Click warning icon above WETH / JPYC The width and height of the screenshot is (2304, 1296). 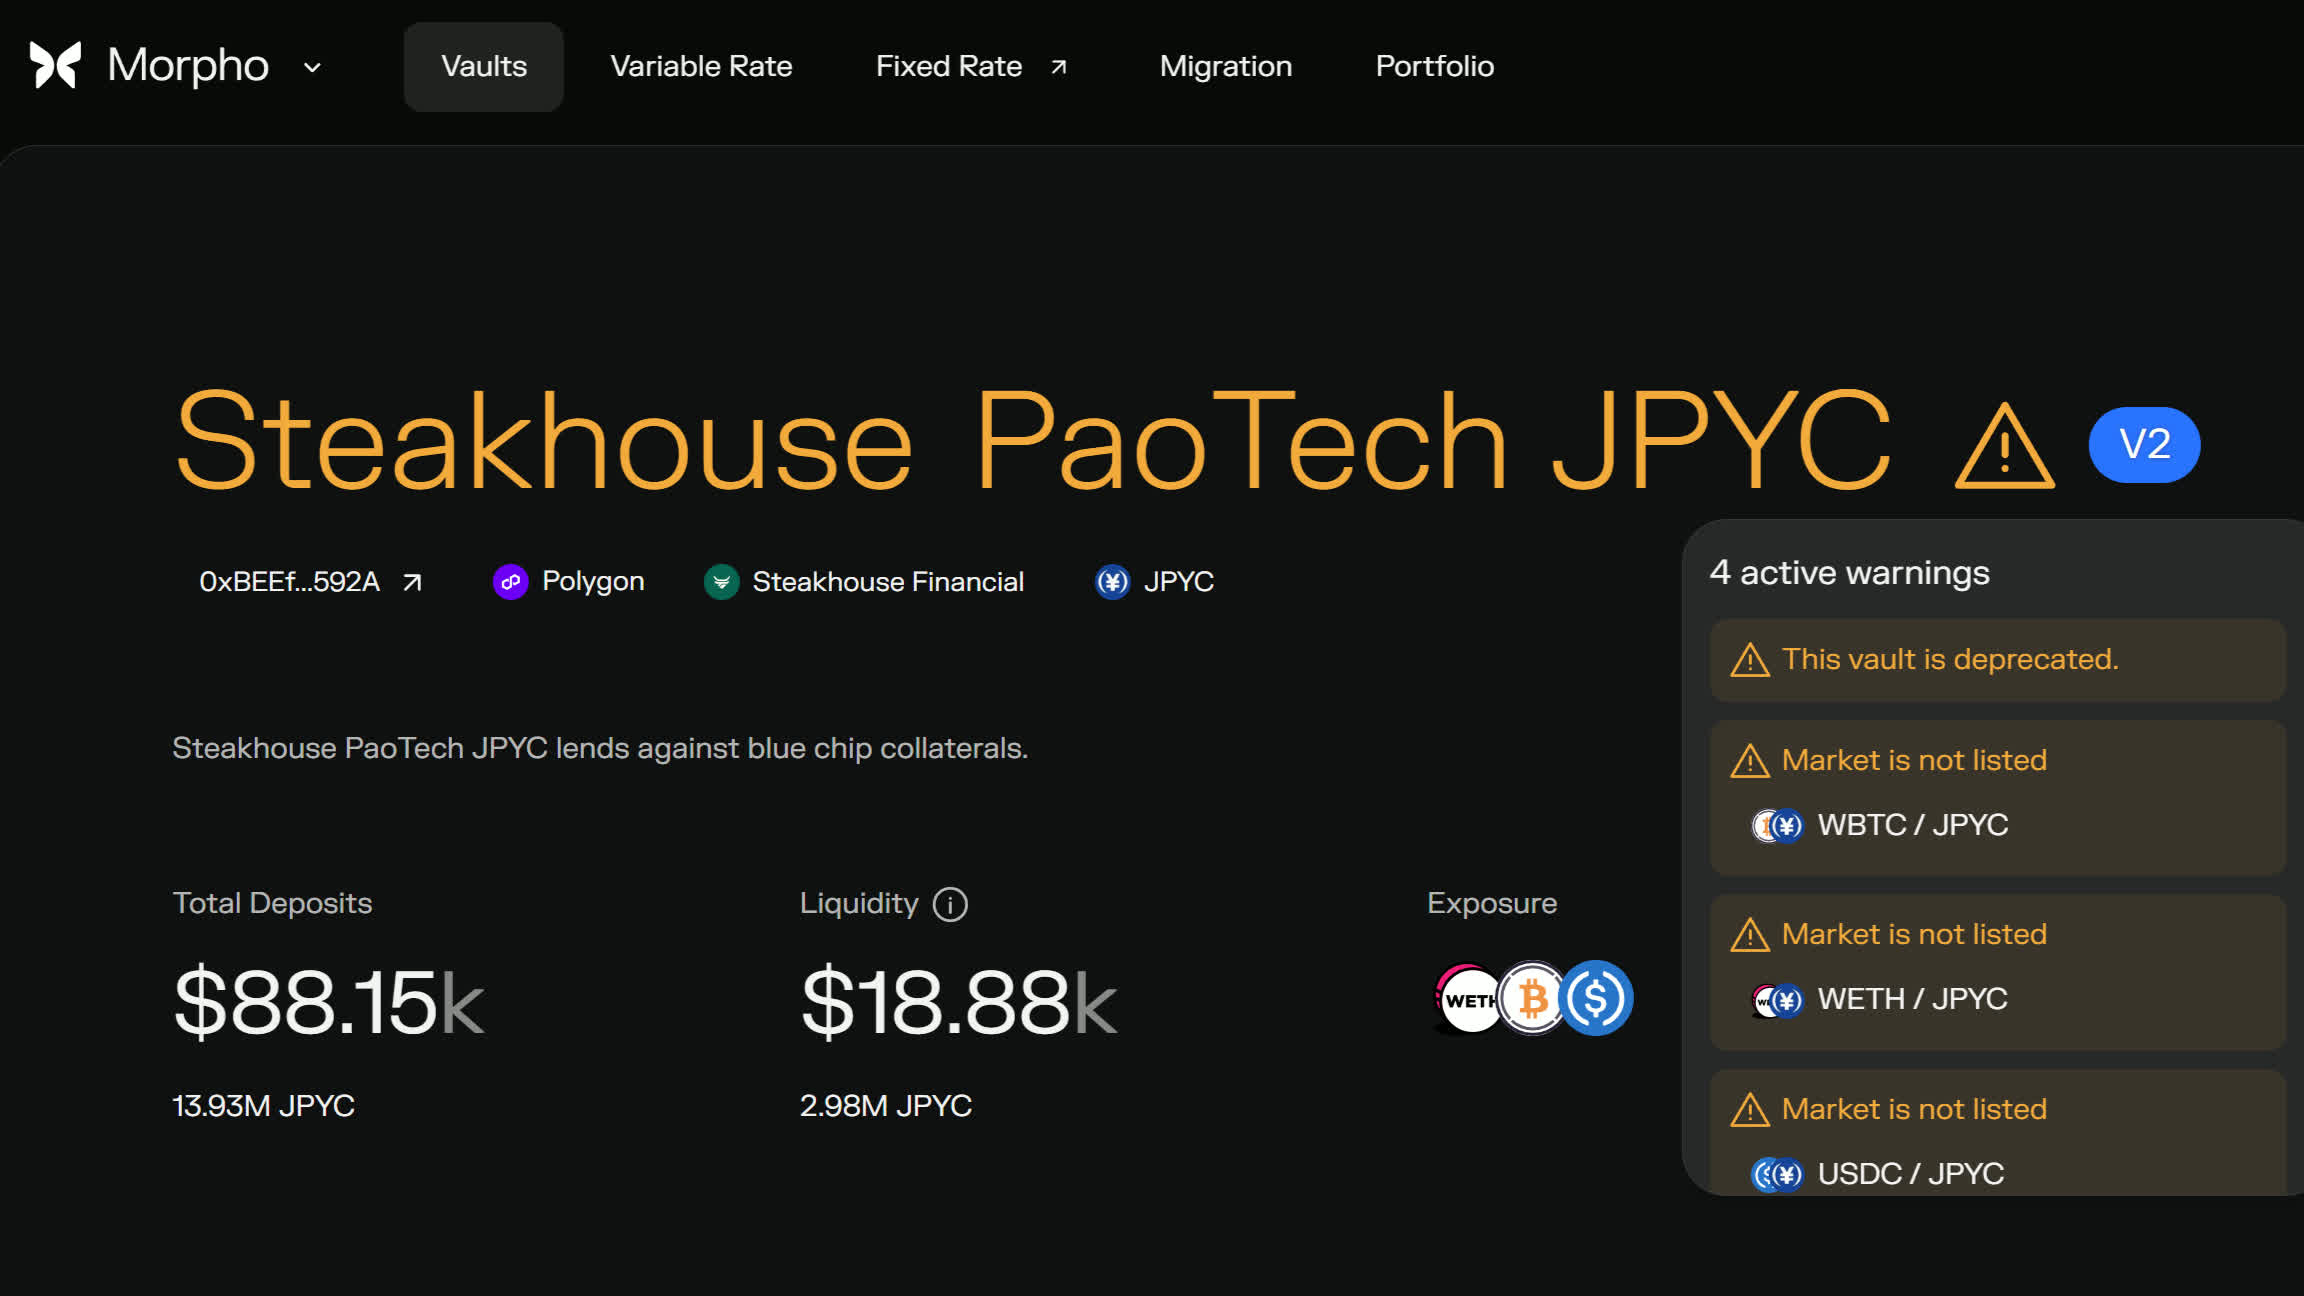1750,935
